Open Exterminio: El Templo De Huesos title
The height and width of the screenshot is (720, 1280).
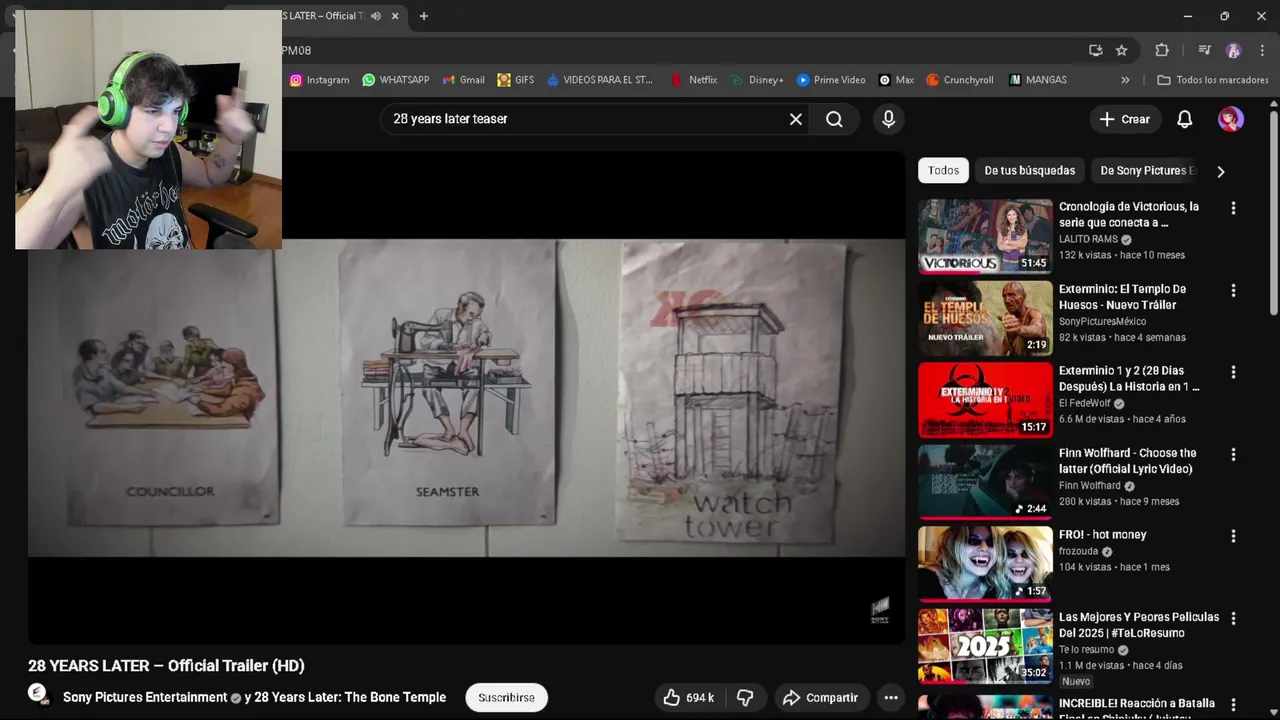point(1122,296)
